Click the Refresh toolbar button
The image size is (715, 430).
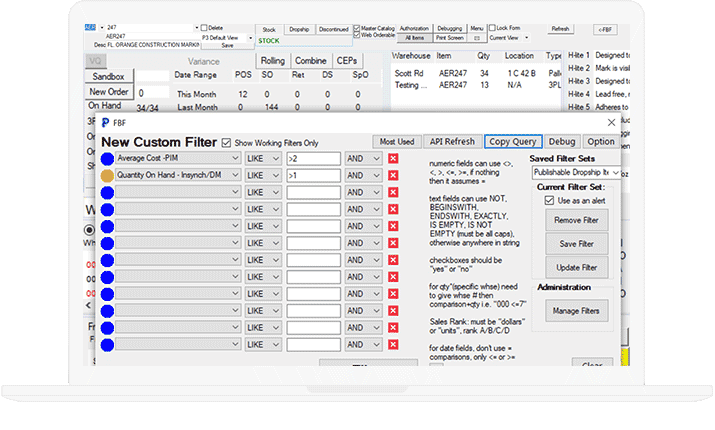click(560, 29)
